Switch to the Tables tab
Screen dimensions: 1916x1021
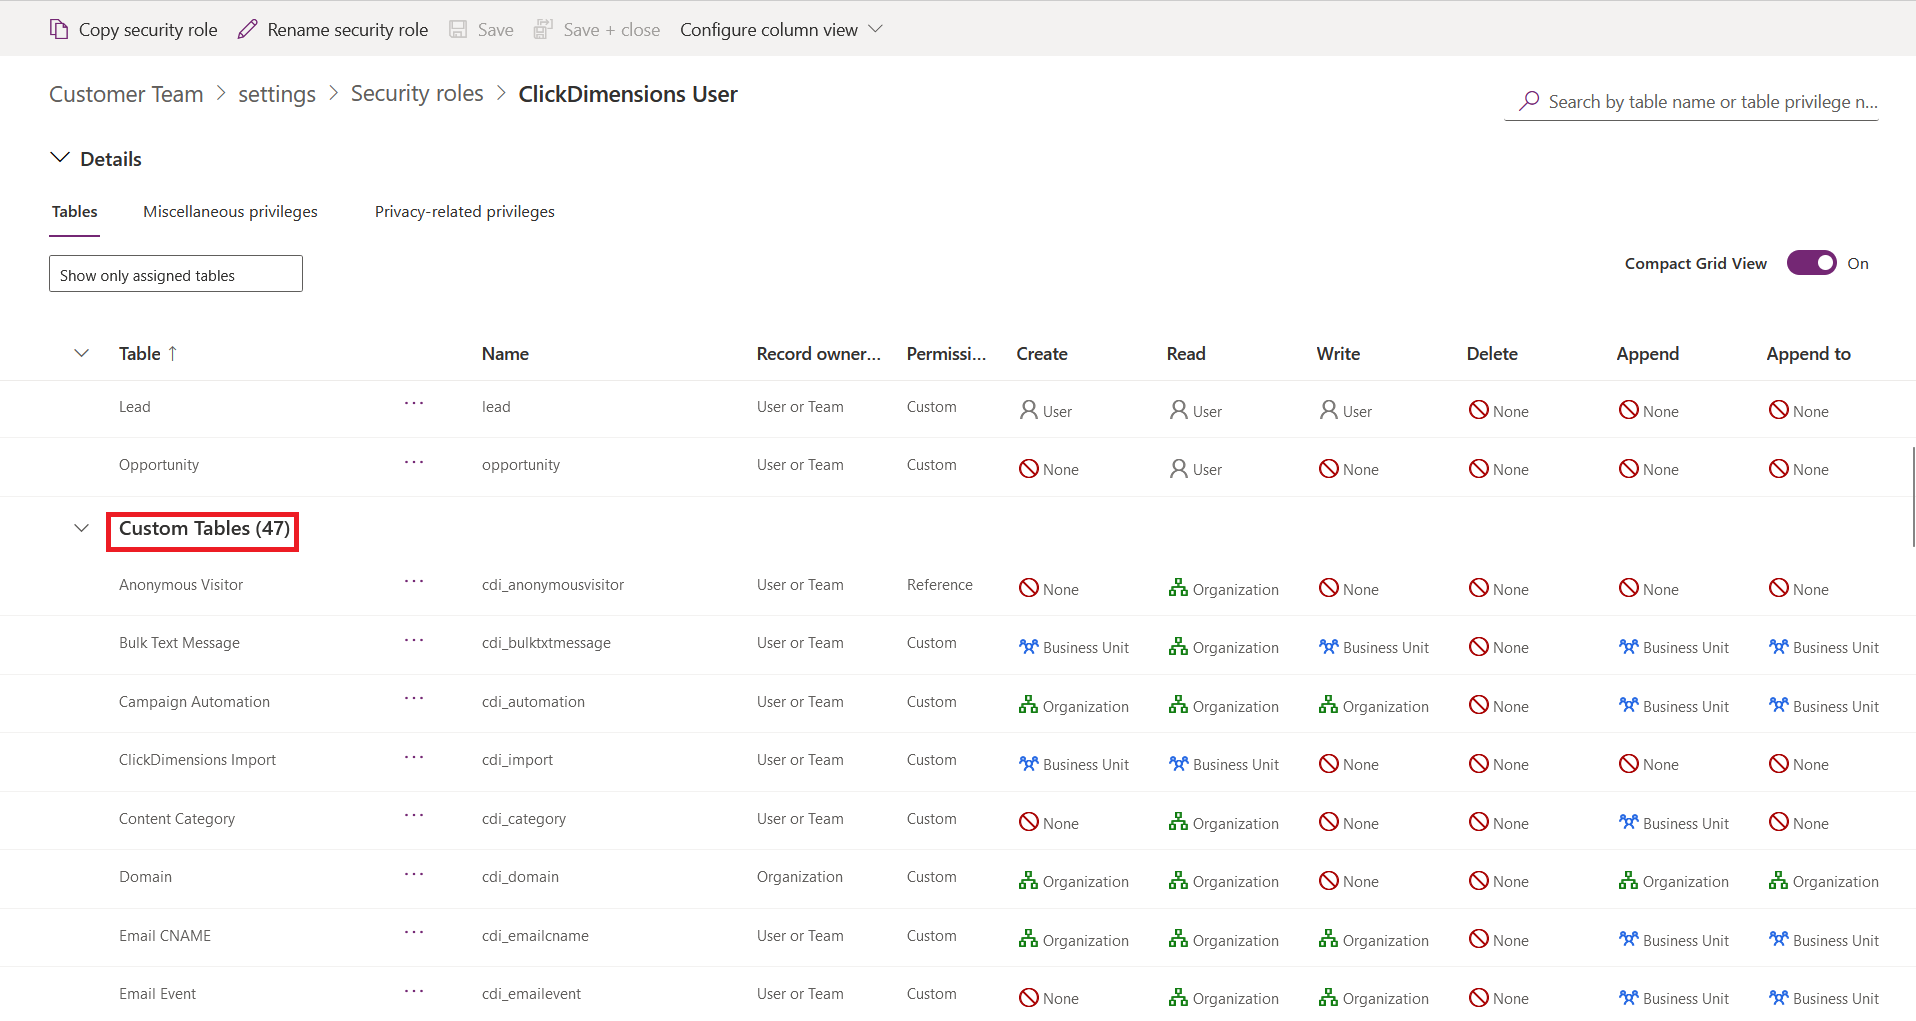[x=75, y=211]
